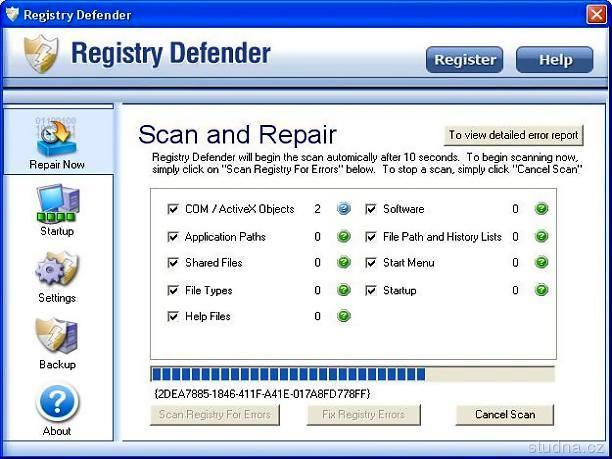Click the green status icon in the Startup scan row
Viewport: 612px width, 459px height.
click(541, 290)
